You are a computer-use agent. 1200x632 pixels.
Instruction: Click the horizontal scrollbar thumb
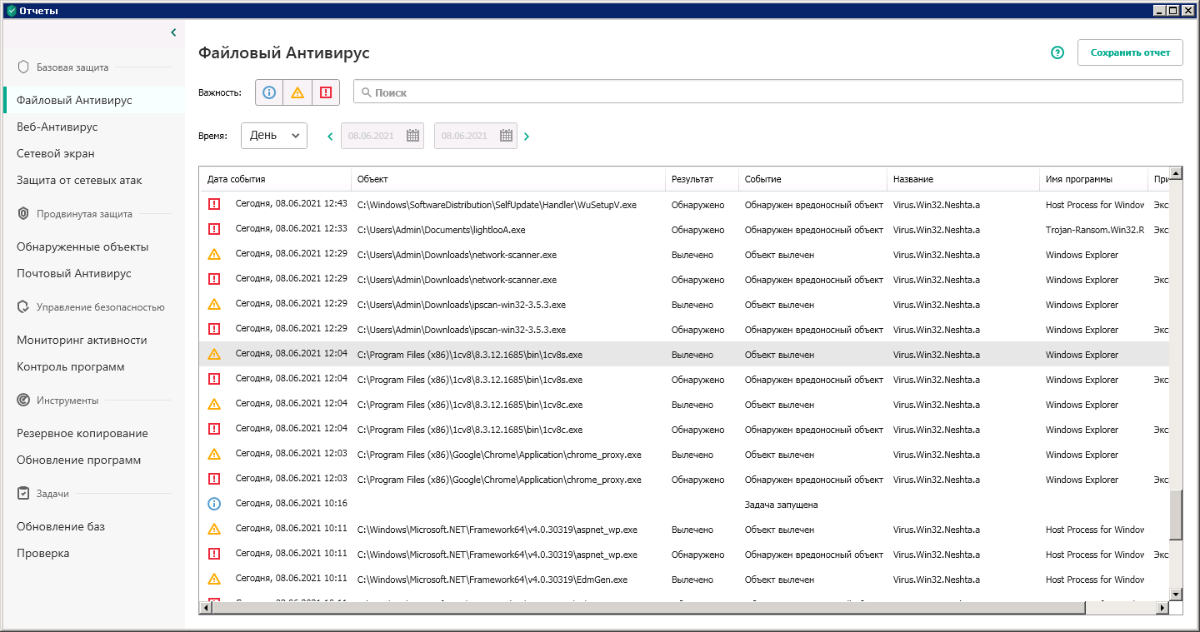tap(640, 607)
